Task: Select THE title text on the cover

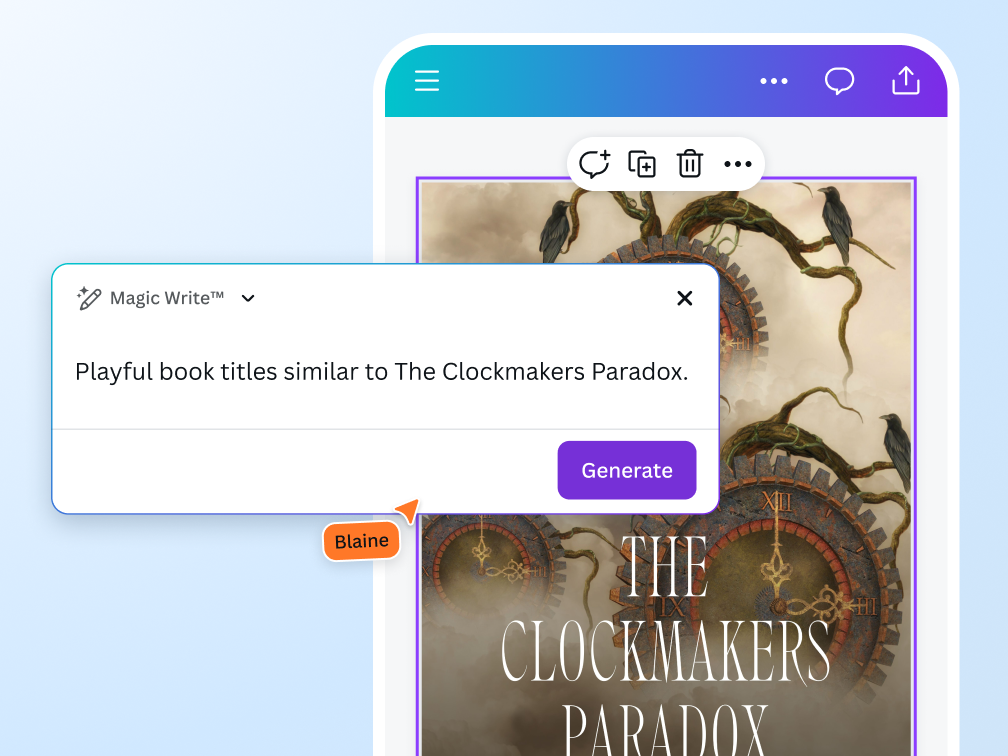Action: click(x=665, y=566)
